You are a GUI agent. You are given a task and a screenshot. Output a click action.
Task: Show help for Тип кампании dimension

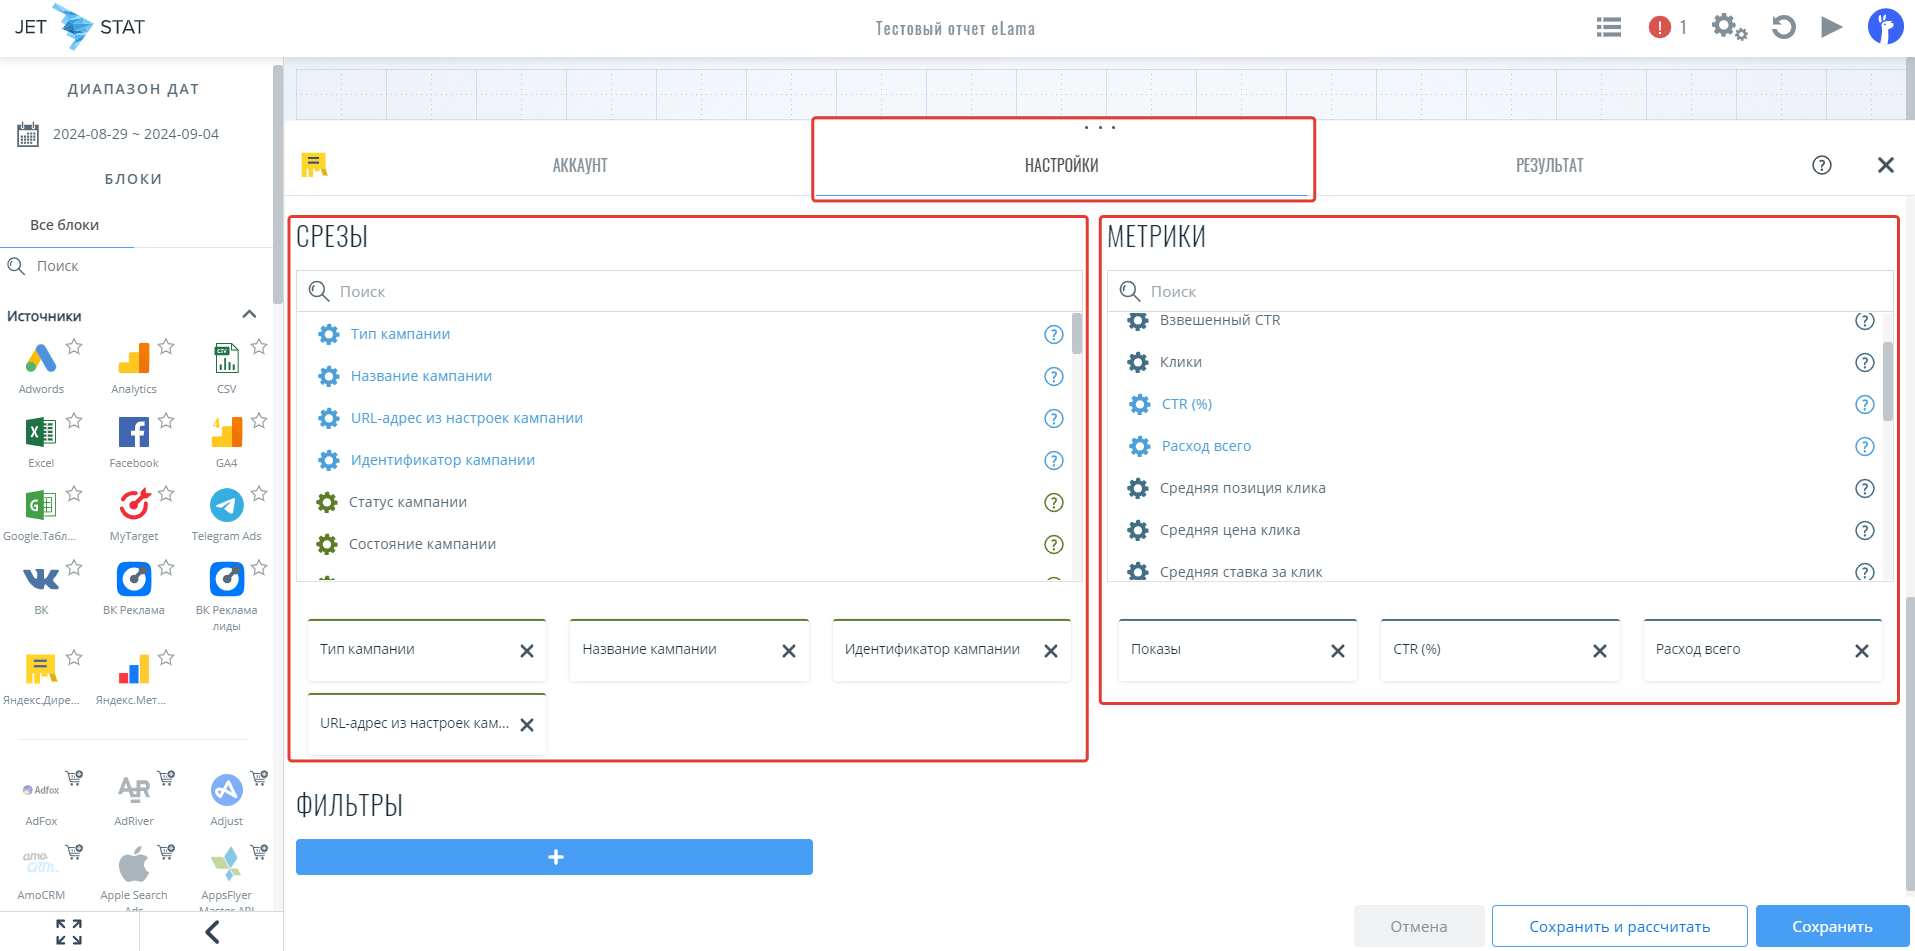(1053, 335)
